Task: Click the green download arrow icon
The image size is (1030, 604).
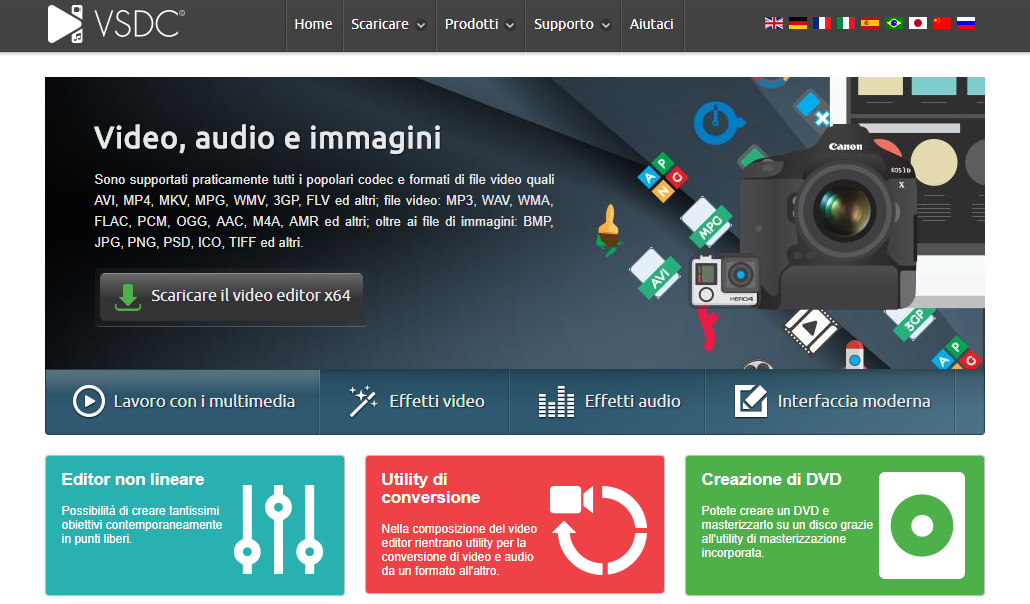Action: 127,297
